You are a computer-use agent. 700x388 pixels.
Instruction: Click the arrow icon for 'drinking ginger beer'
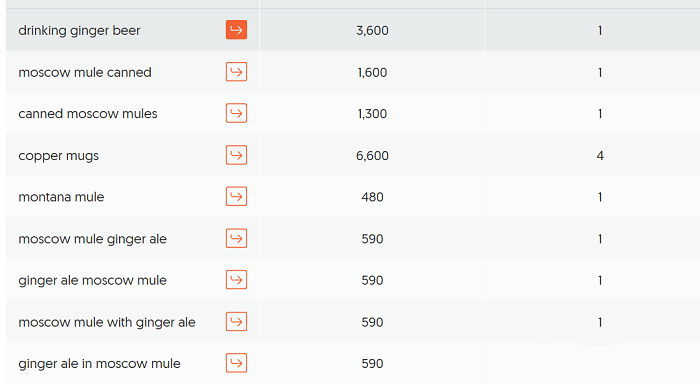click(236, 30)
